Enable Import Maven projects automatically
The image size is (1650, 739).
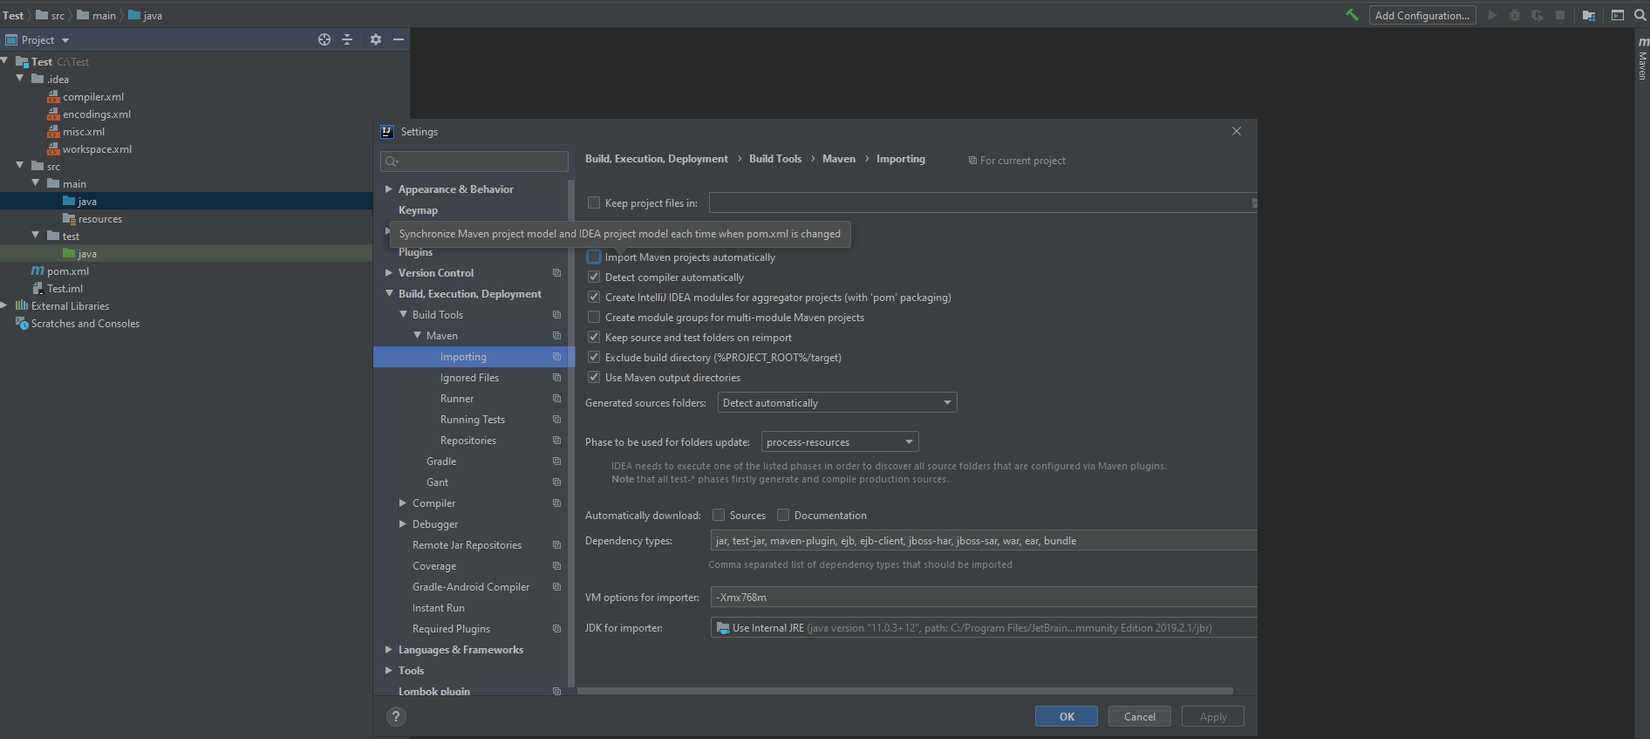coord(594,257)
